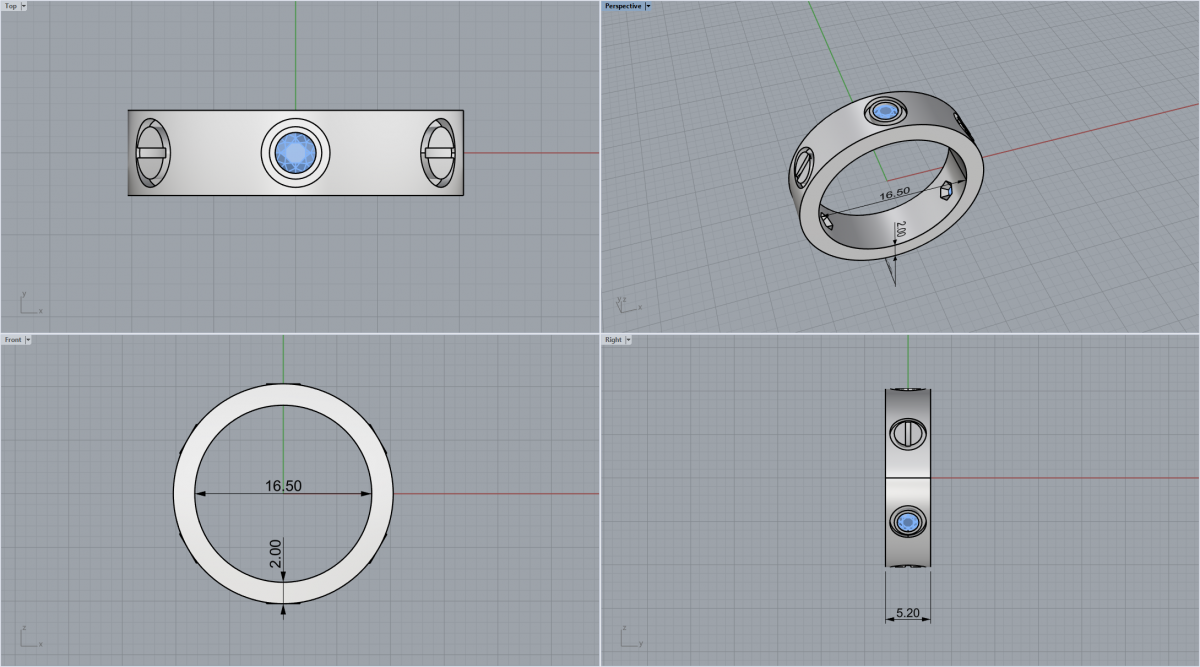The image size is (1200, 667).
Task: Expand the Front viewport dropdown arrow
Action: click(x=28, y=340)
